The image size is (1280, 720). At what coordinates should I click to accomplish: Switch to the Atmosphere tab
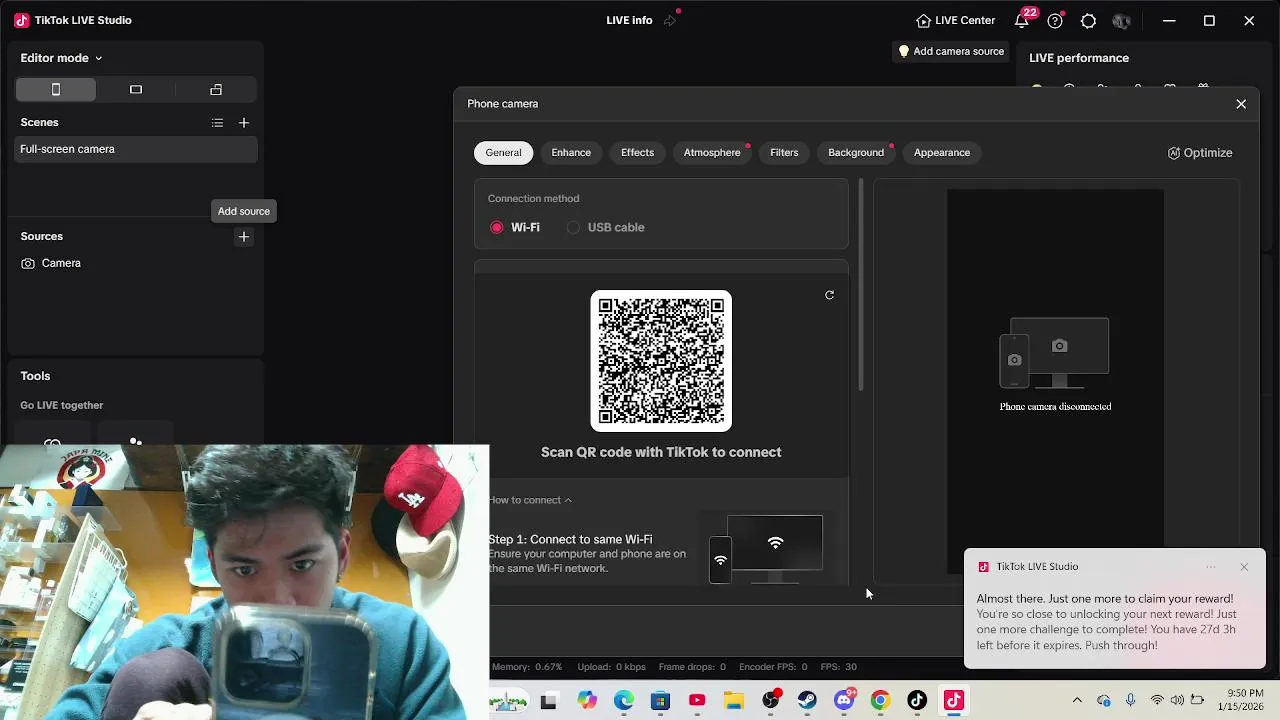point(712,153)
